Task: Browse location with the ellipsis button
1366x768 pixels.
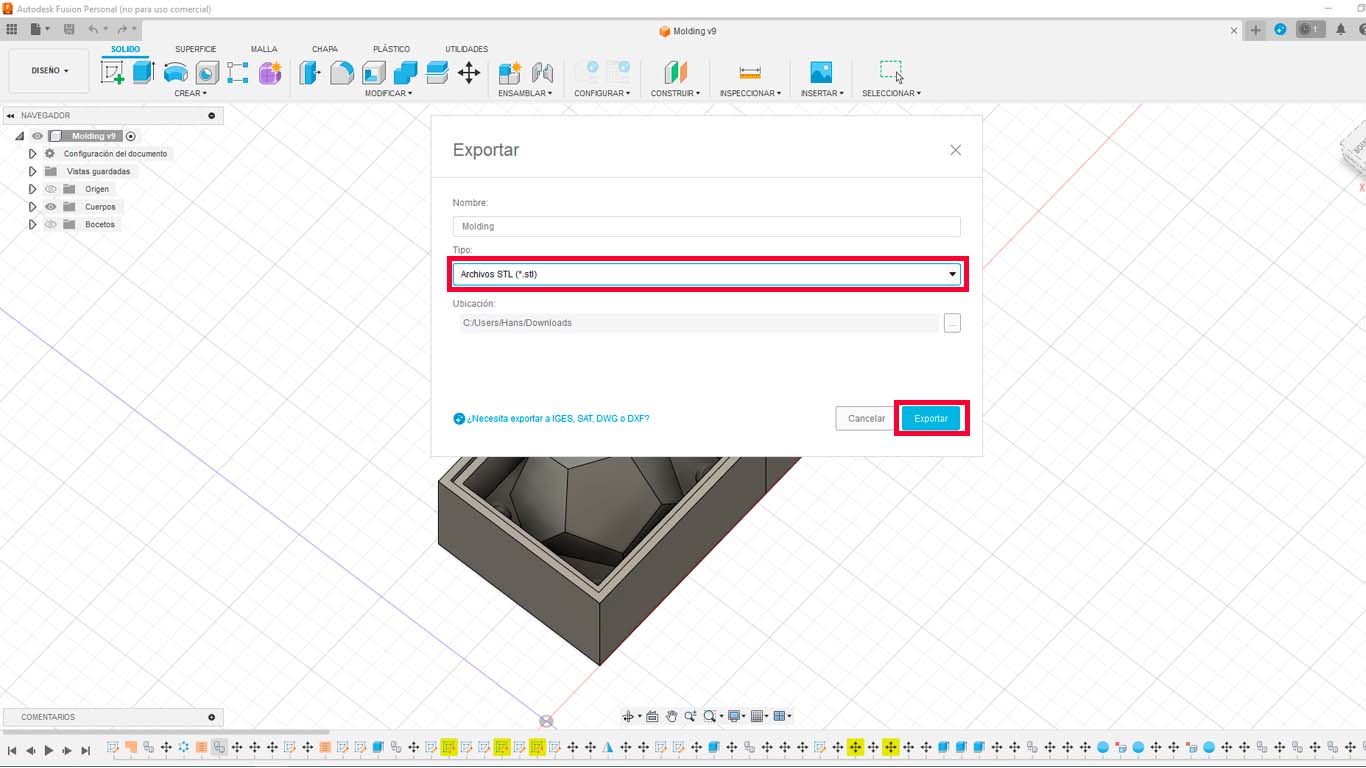Action: 952,323
